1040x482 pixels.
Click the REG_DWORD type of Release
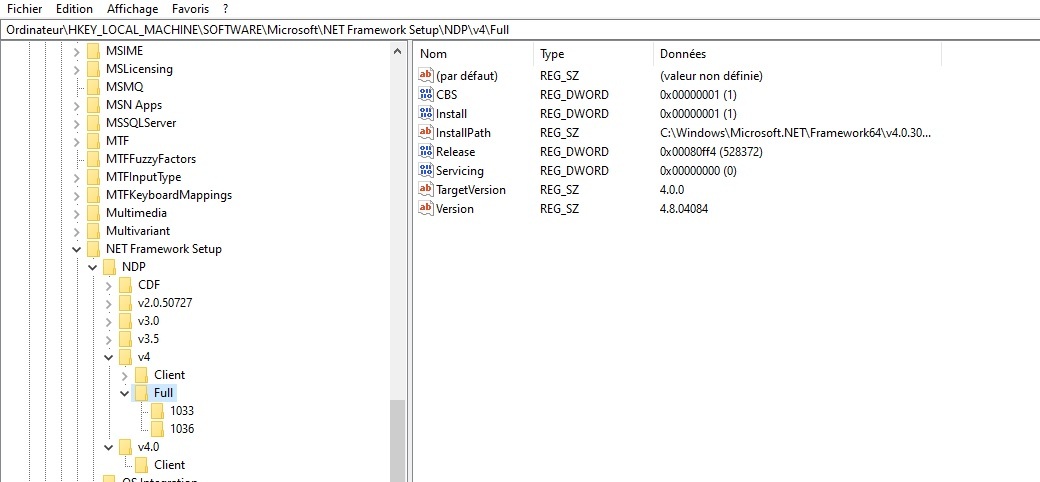point(574,151)
